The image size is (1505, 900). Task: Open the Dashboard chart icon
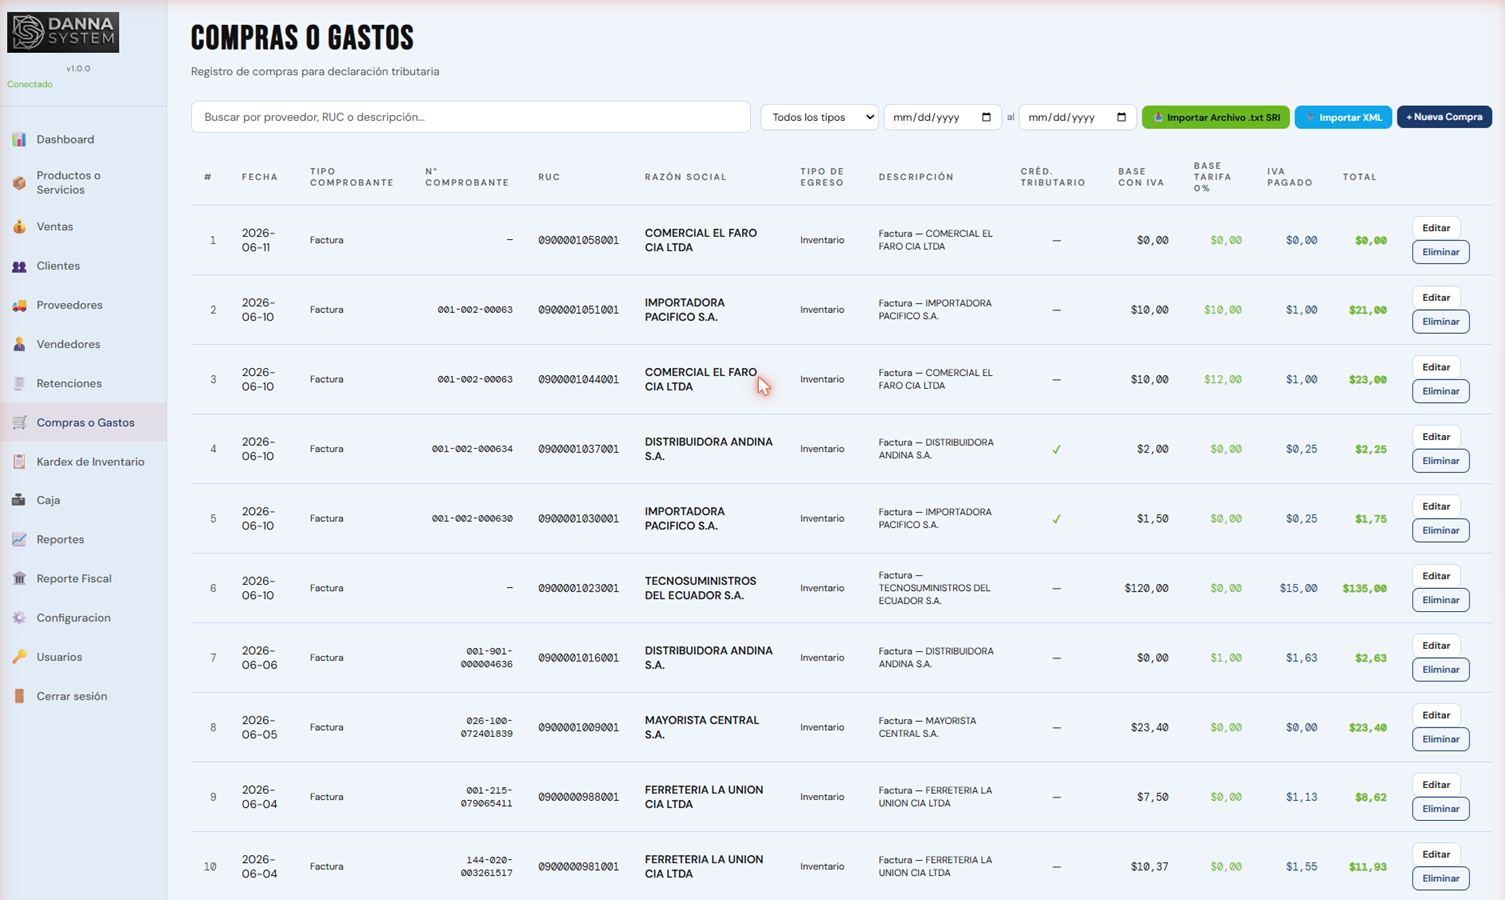[19, 139]
